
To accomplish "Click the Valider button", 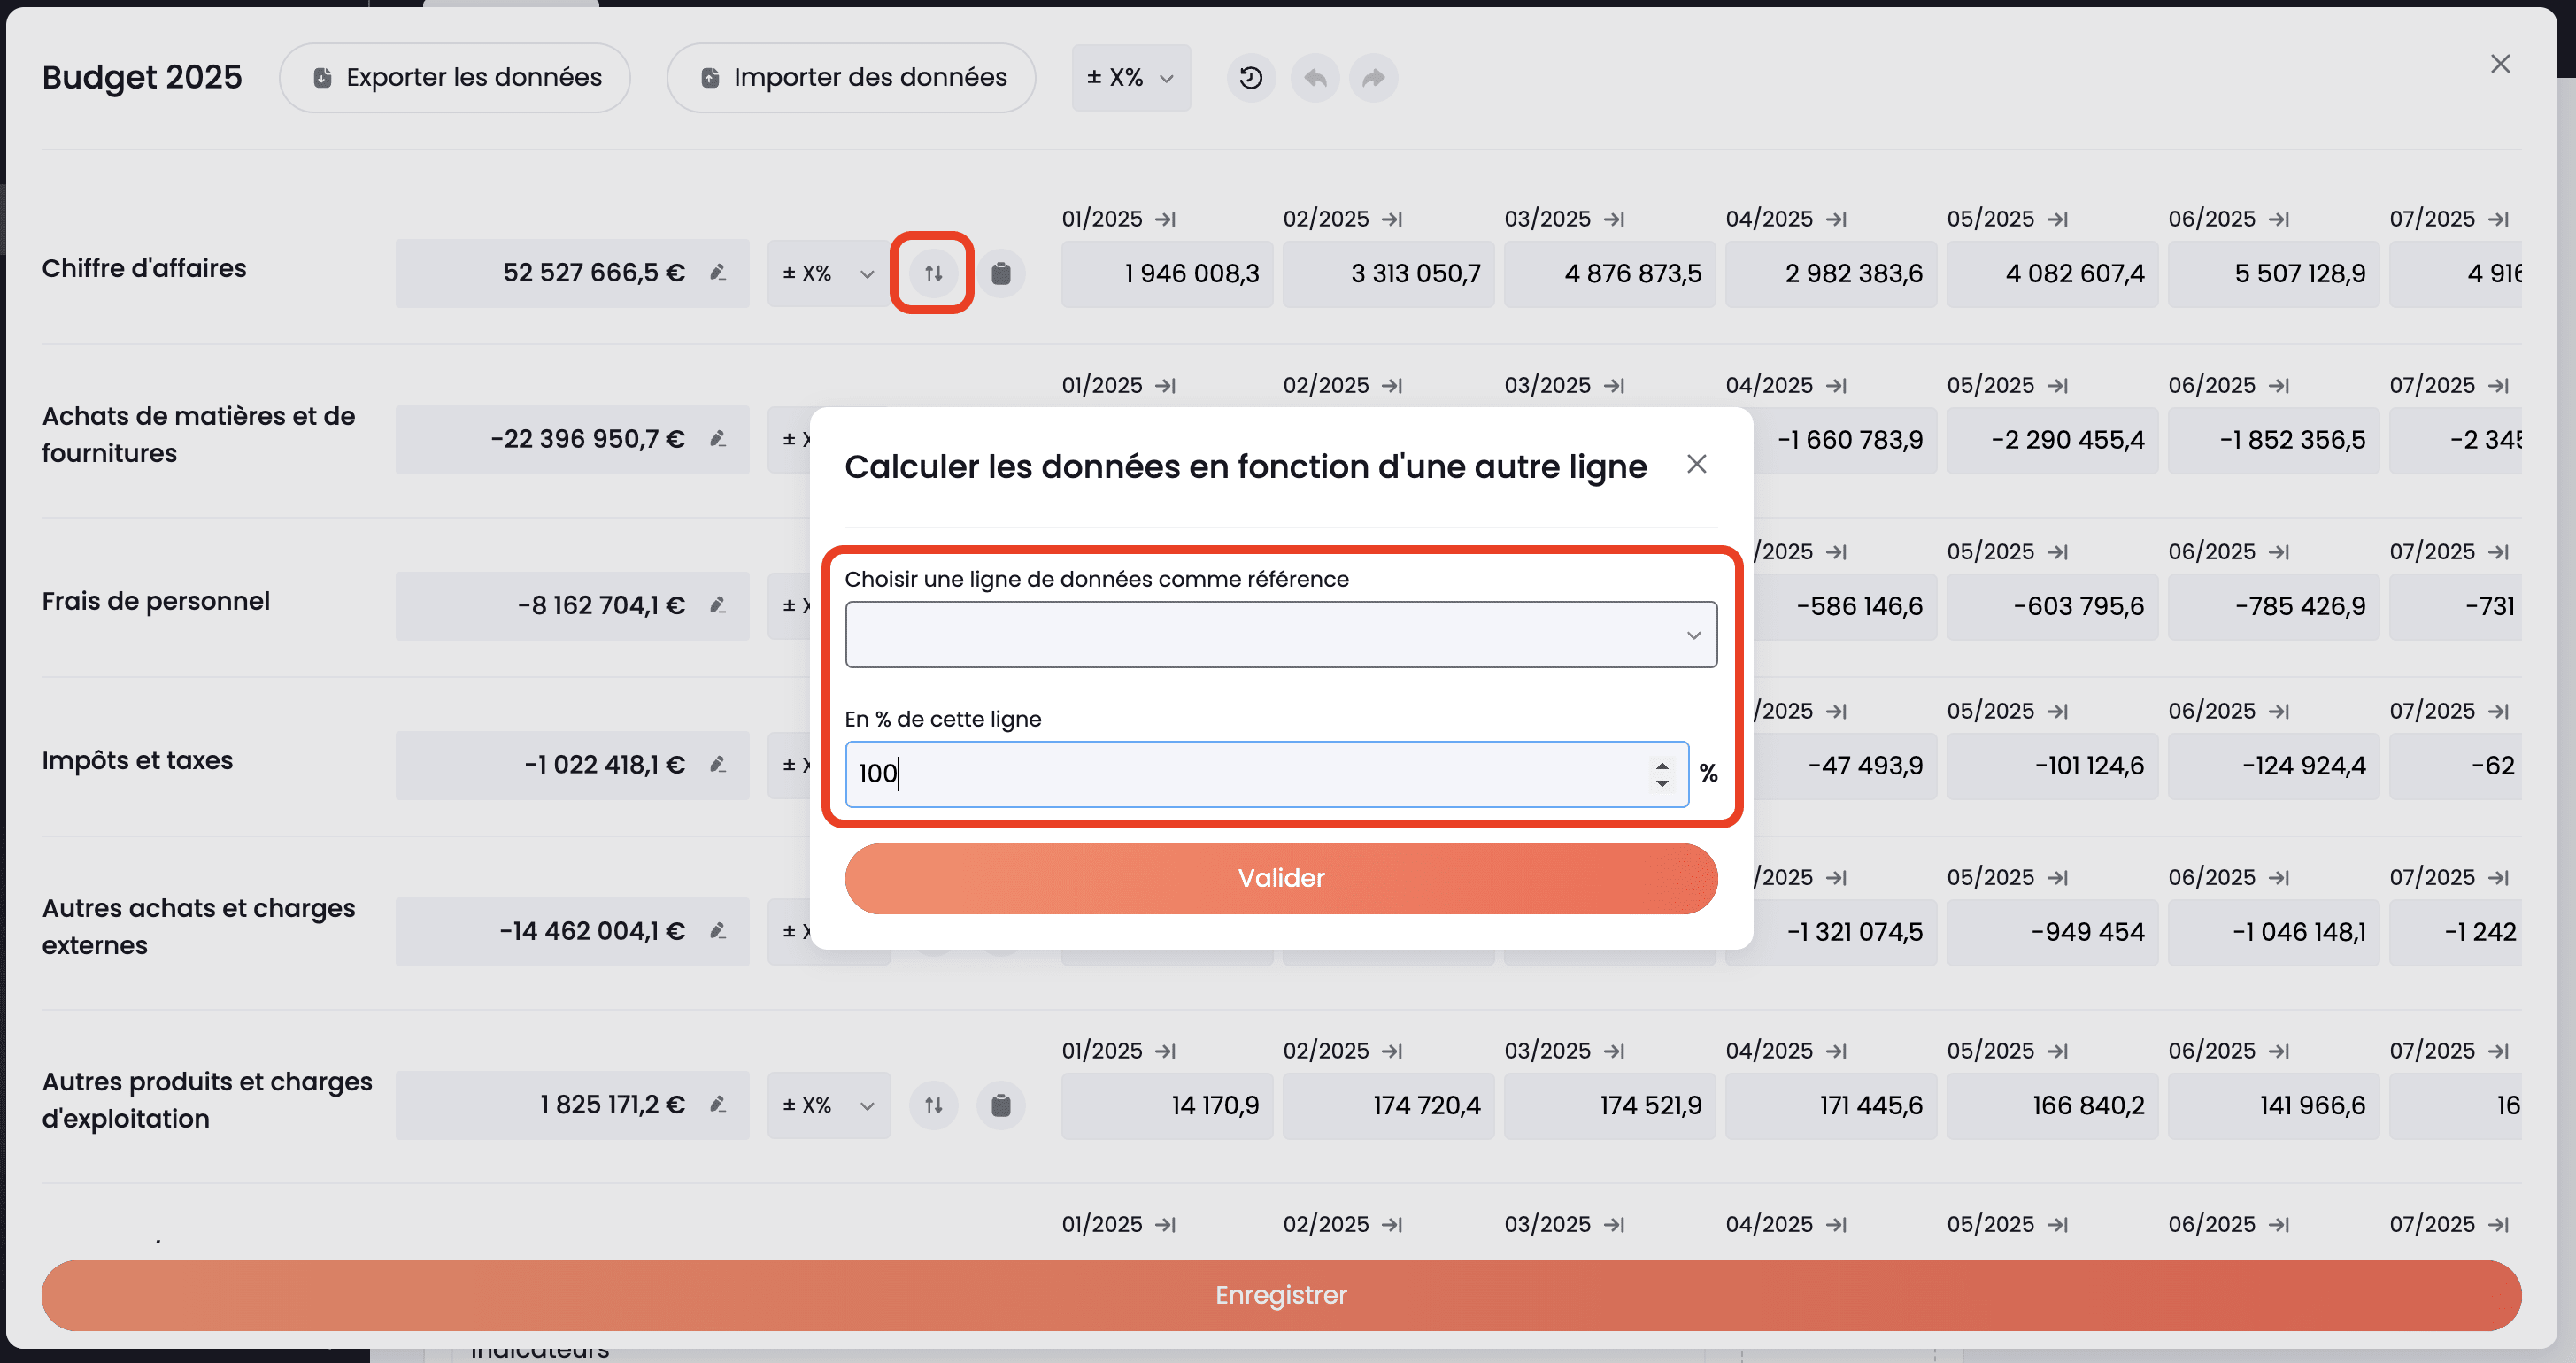I will pyautogui.click(x=1281, y=878).
